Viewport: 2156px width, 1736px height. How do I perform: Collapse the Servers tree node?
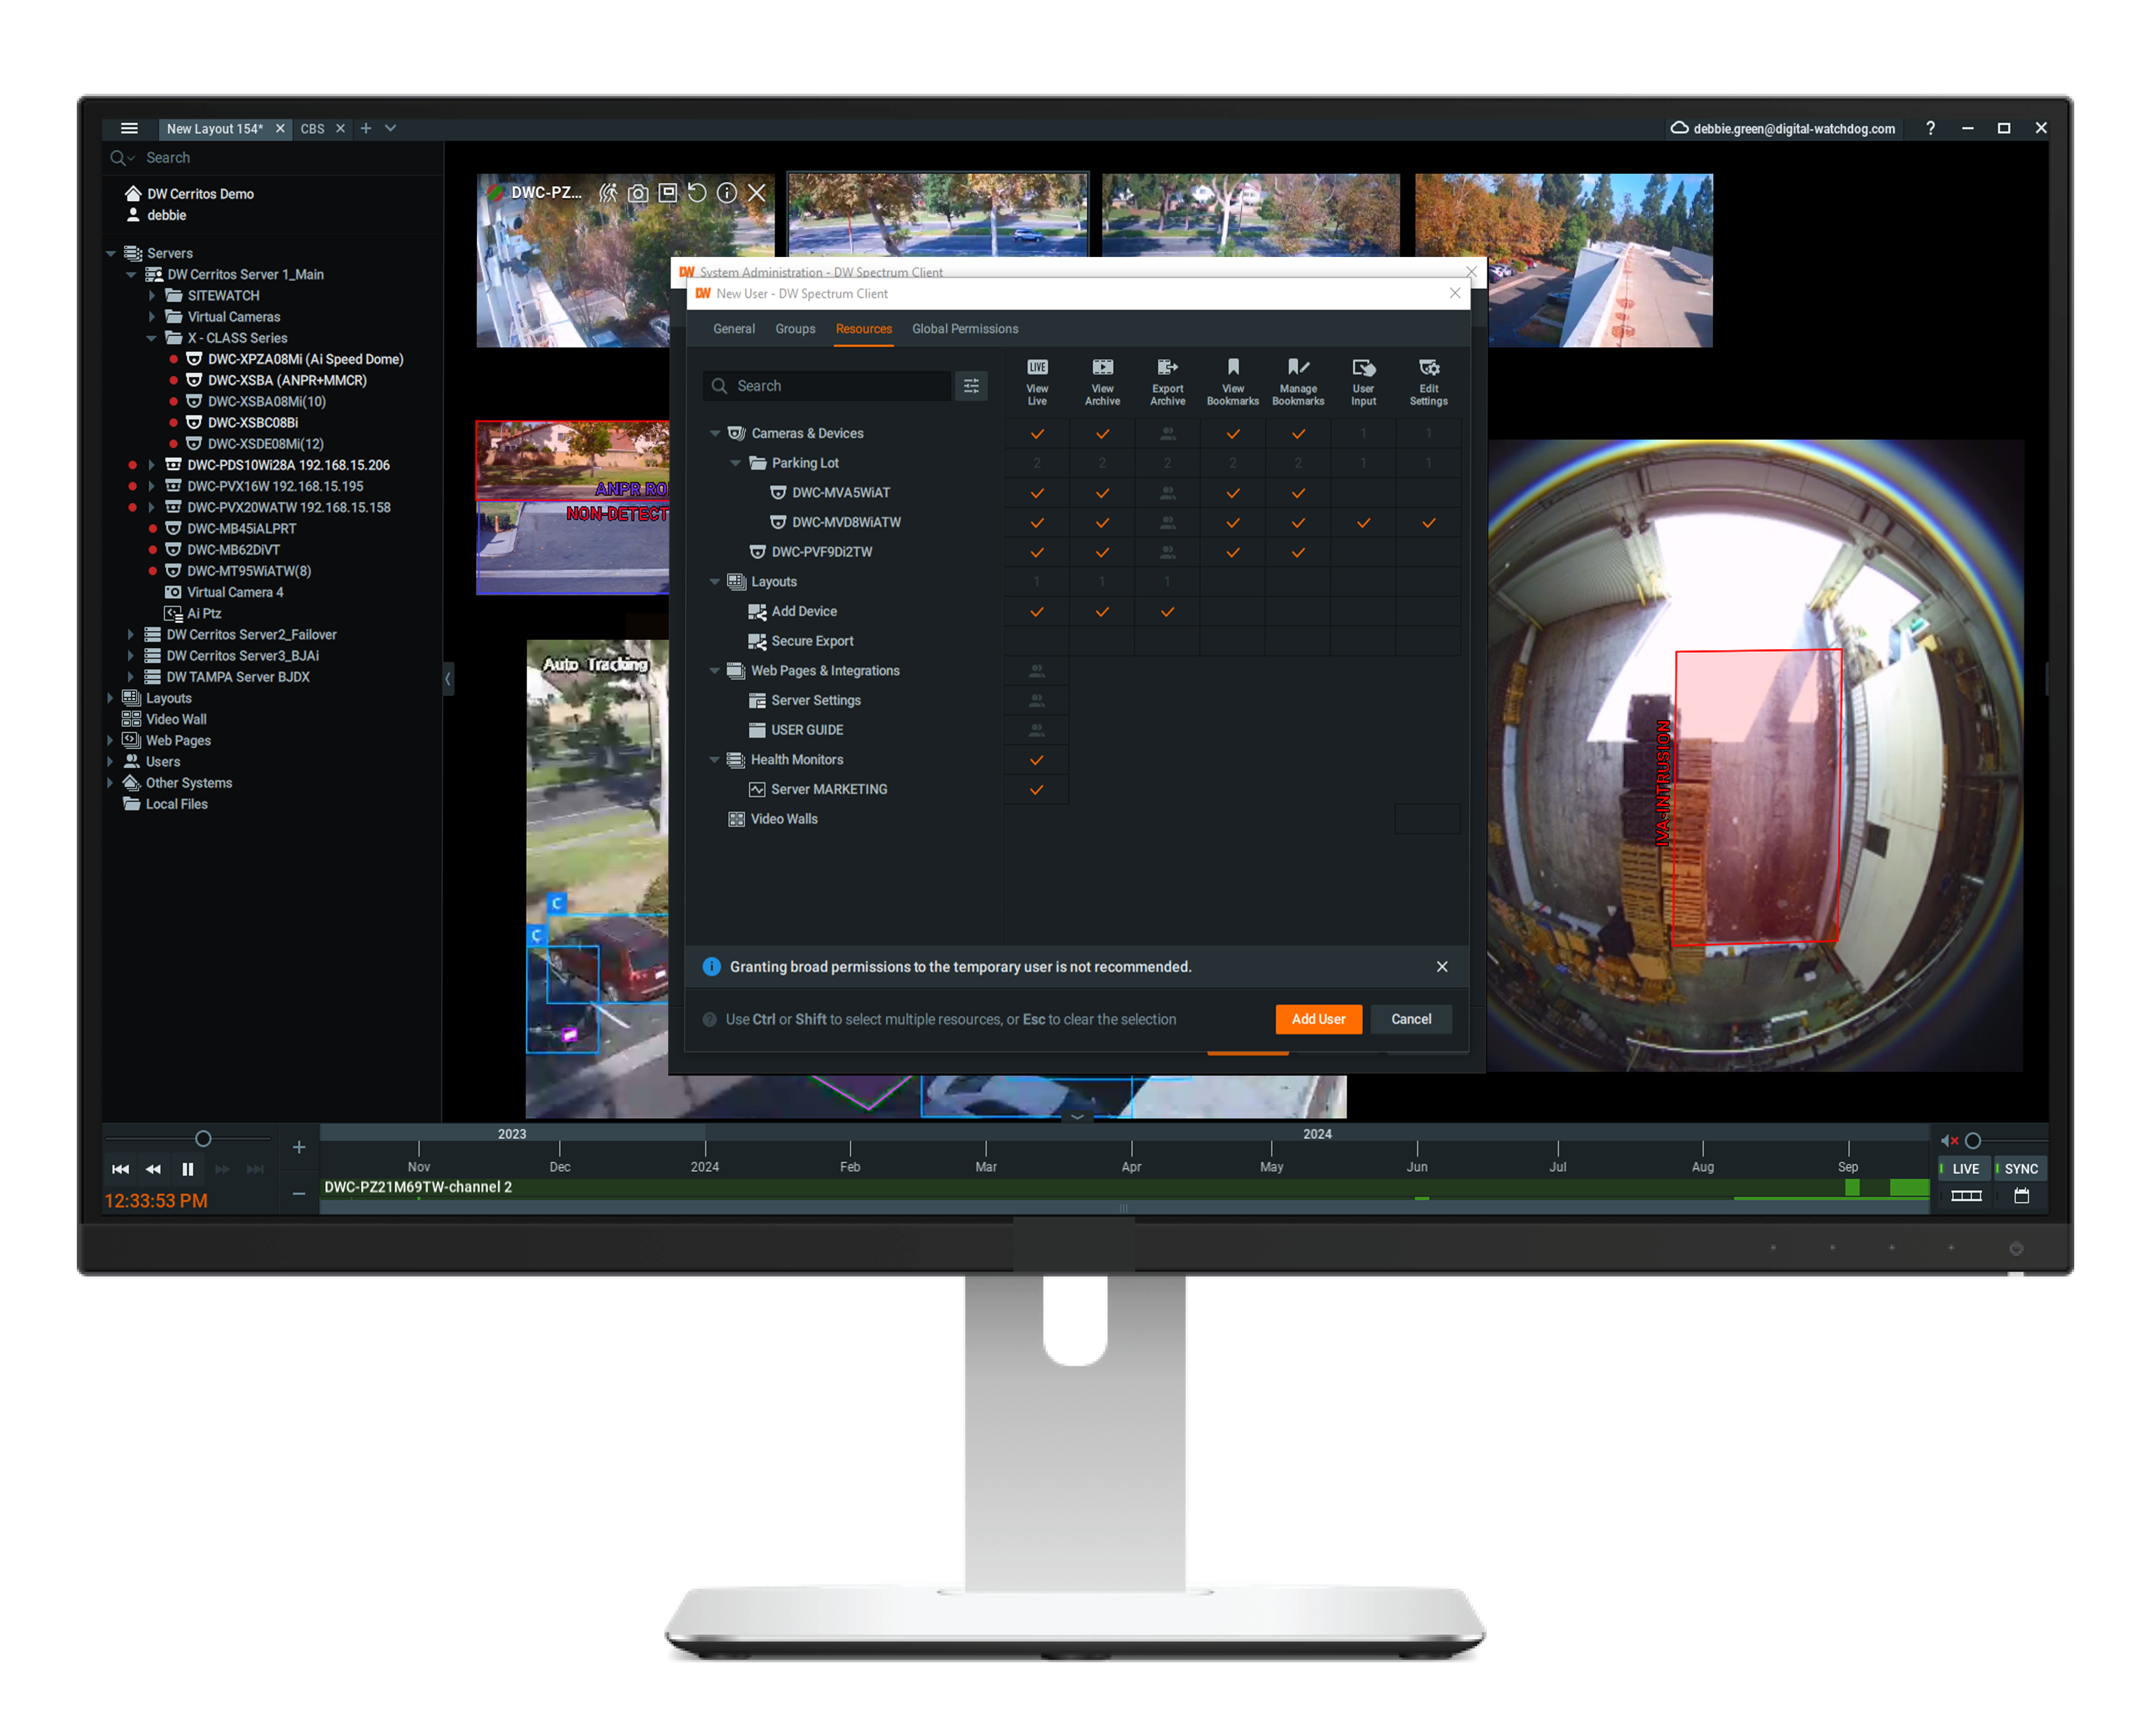[x=111, y=253]
